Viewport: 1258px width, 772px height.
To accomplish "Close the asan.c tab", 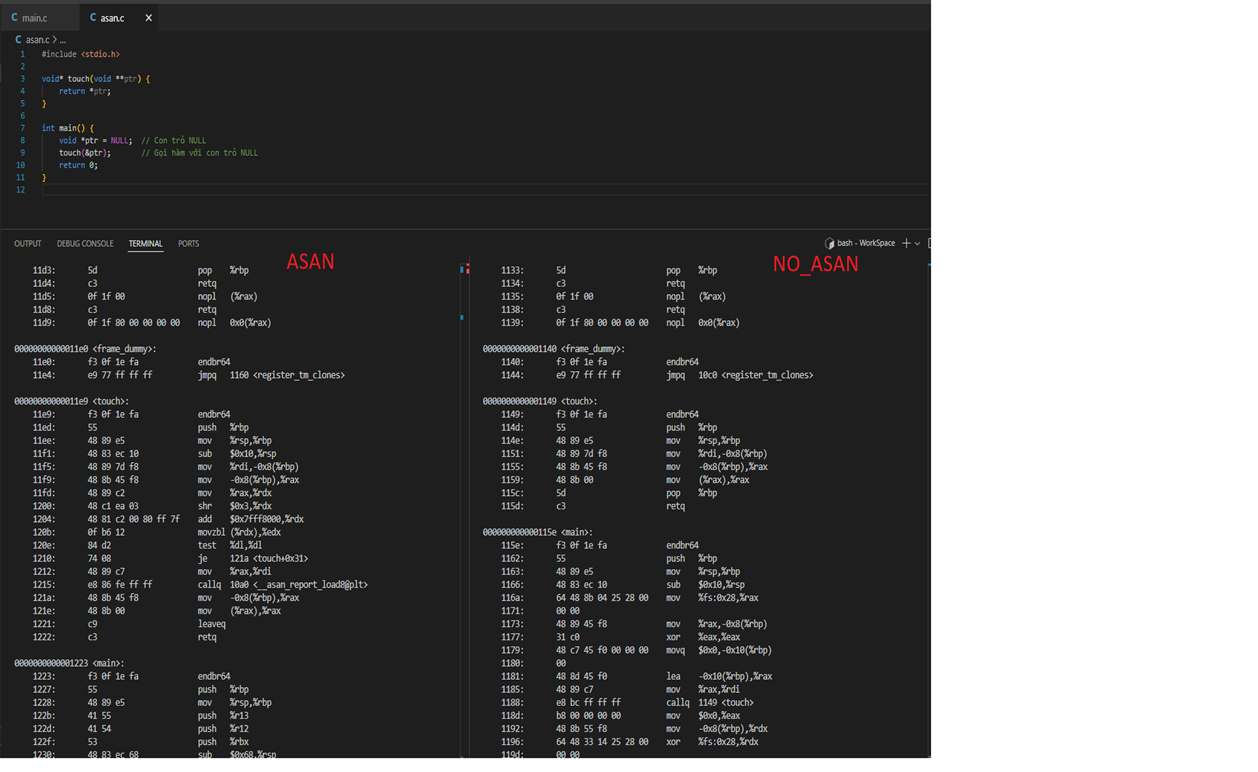I will click(149, 18).
